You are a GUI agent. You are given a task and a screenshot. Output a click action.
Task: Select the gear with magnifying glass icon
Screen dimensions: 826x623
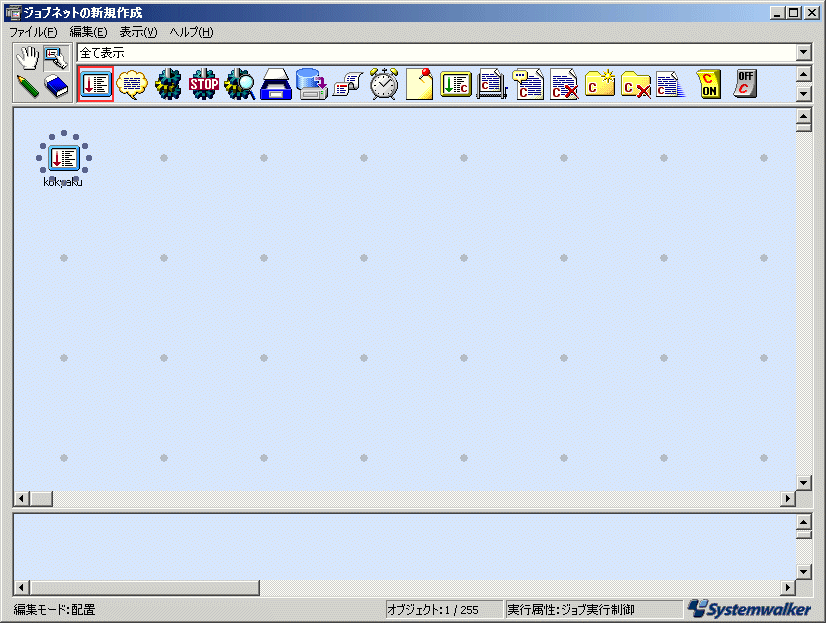point(240,84)
